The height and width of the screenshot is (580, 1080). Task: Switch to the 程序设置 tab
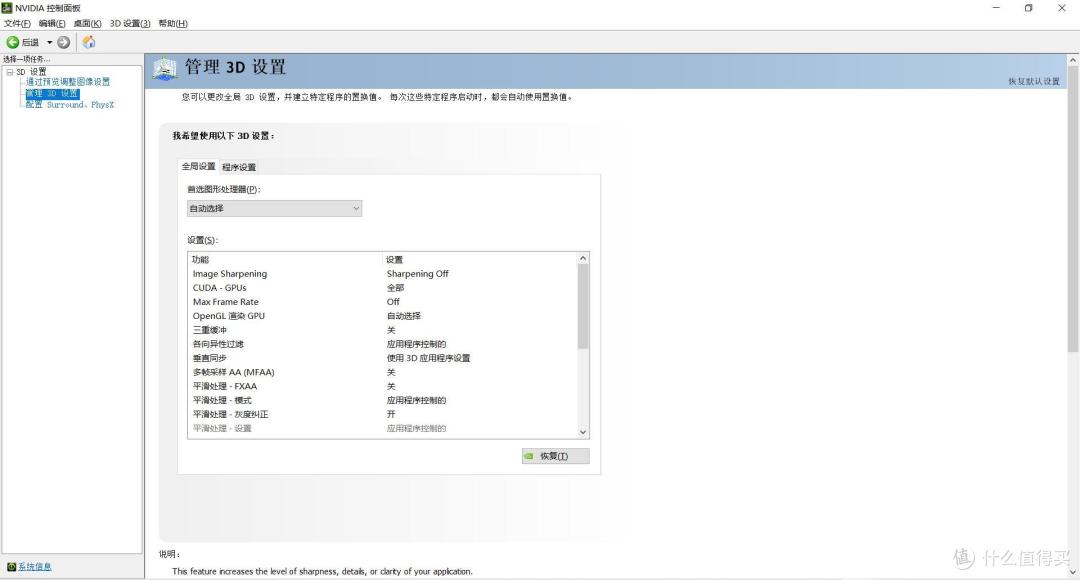coord(239,167)
